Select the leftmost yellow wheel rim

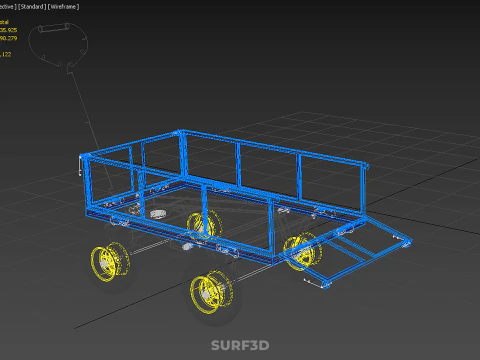[110, 262]
